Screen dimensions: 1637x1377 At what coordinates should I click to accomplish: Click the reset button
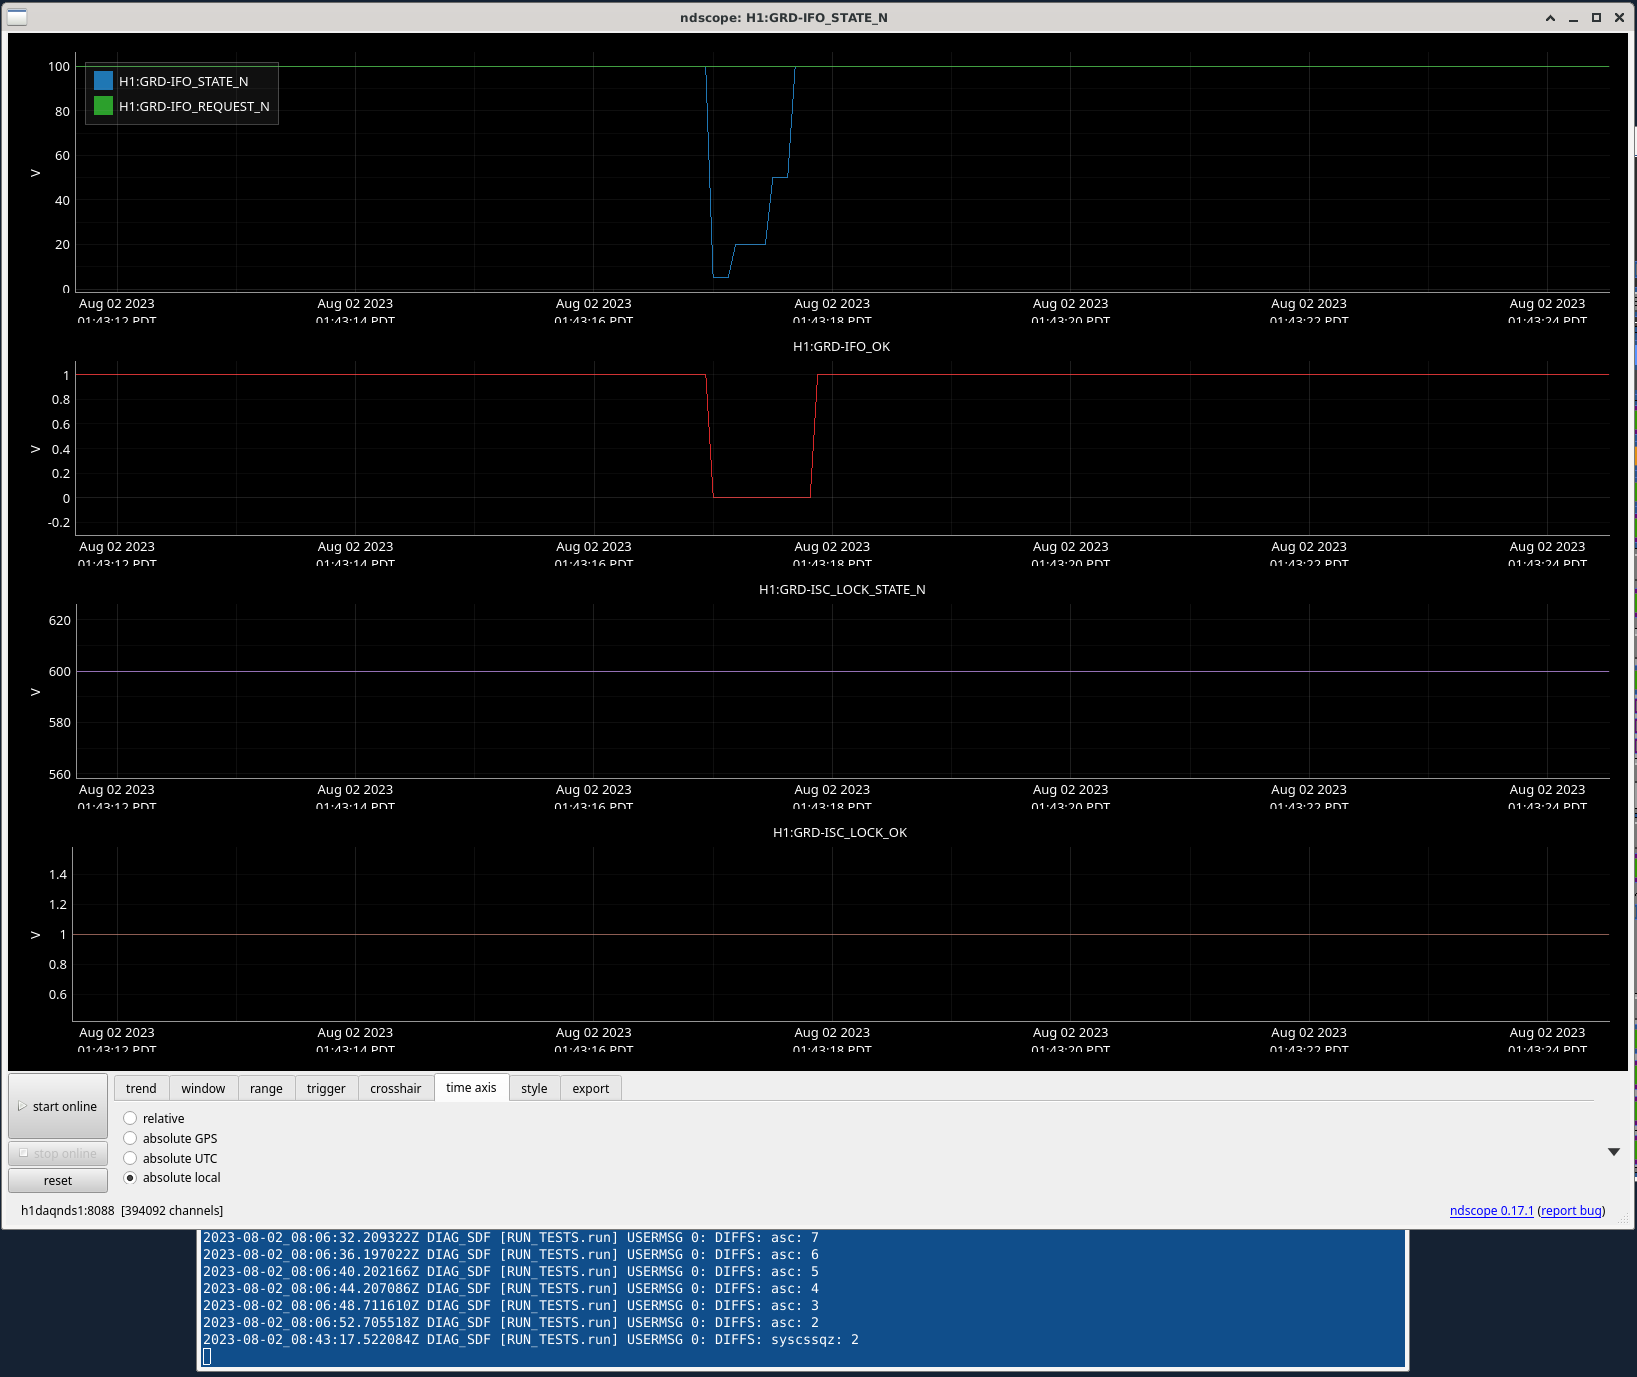tap(58, 1181)
